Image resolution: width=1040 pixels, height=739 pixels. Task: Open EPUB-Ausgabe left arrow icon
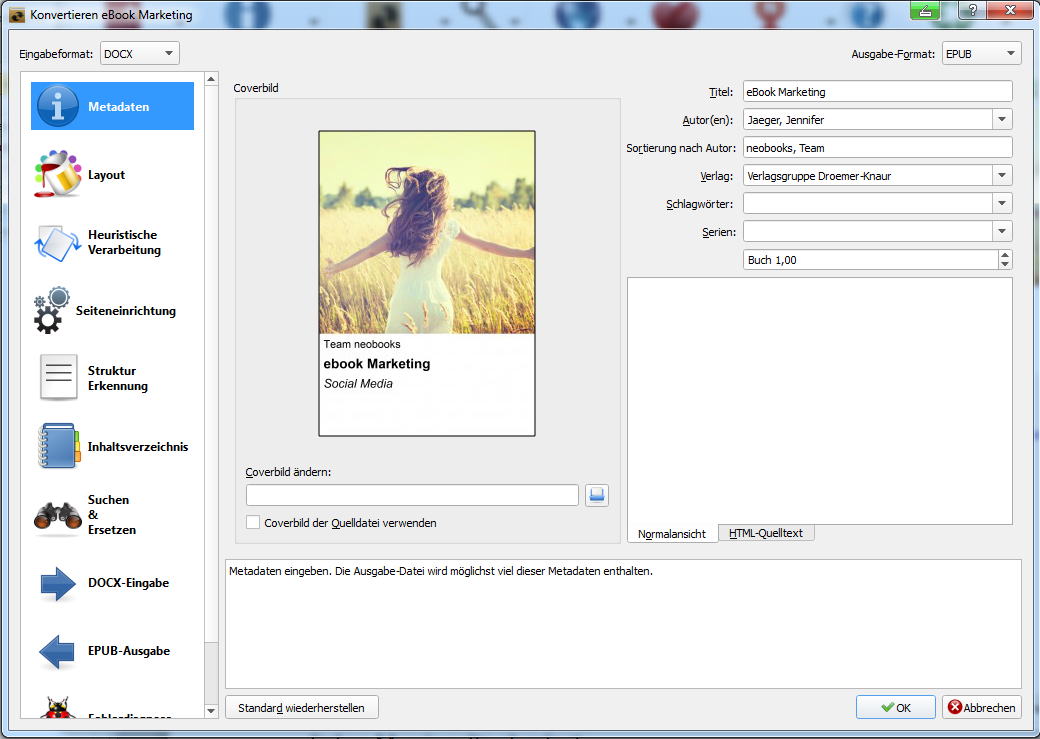tap(57, 651)
